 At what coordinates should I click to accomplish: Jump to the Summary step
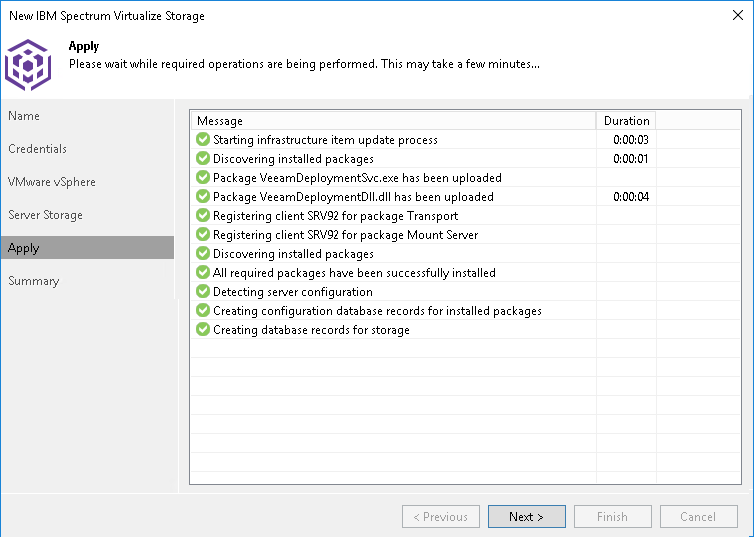click(34, 281)
